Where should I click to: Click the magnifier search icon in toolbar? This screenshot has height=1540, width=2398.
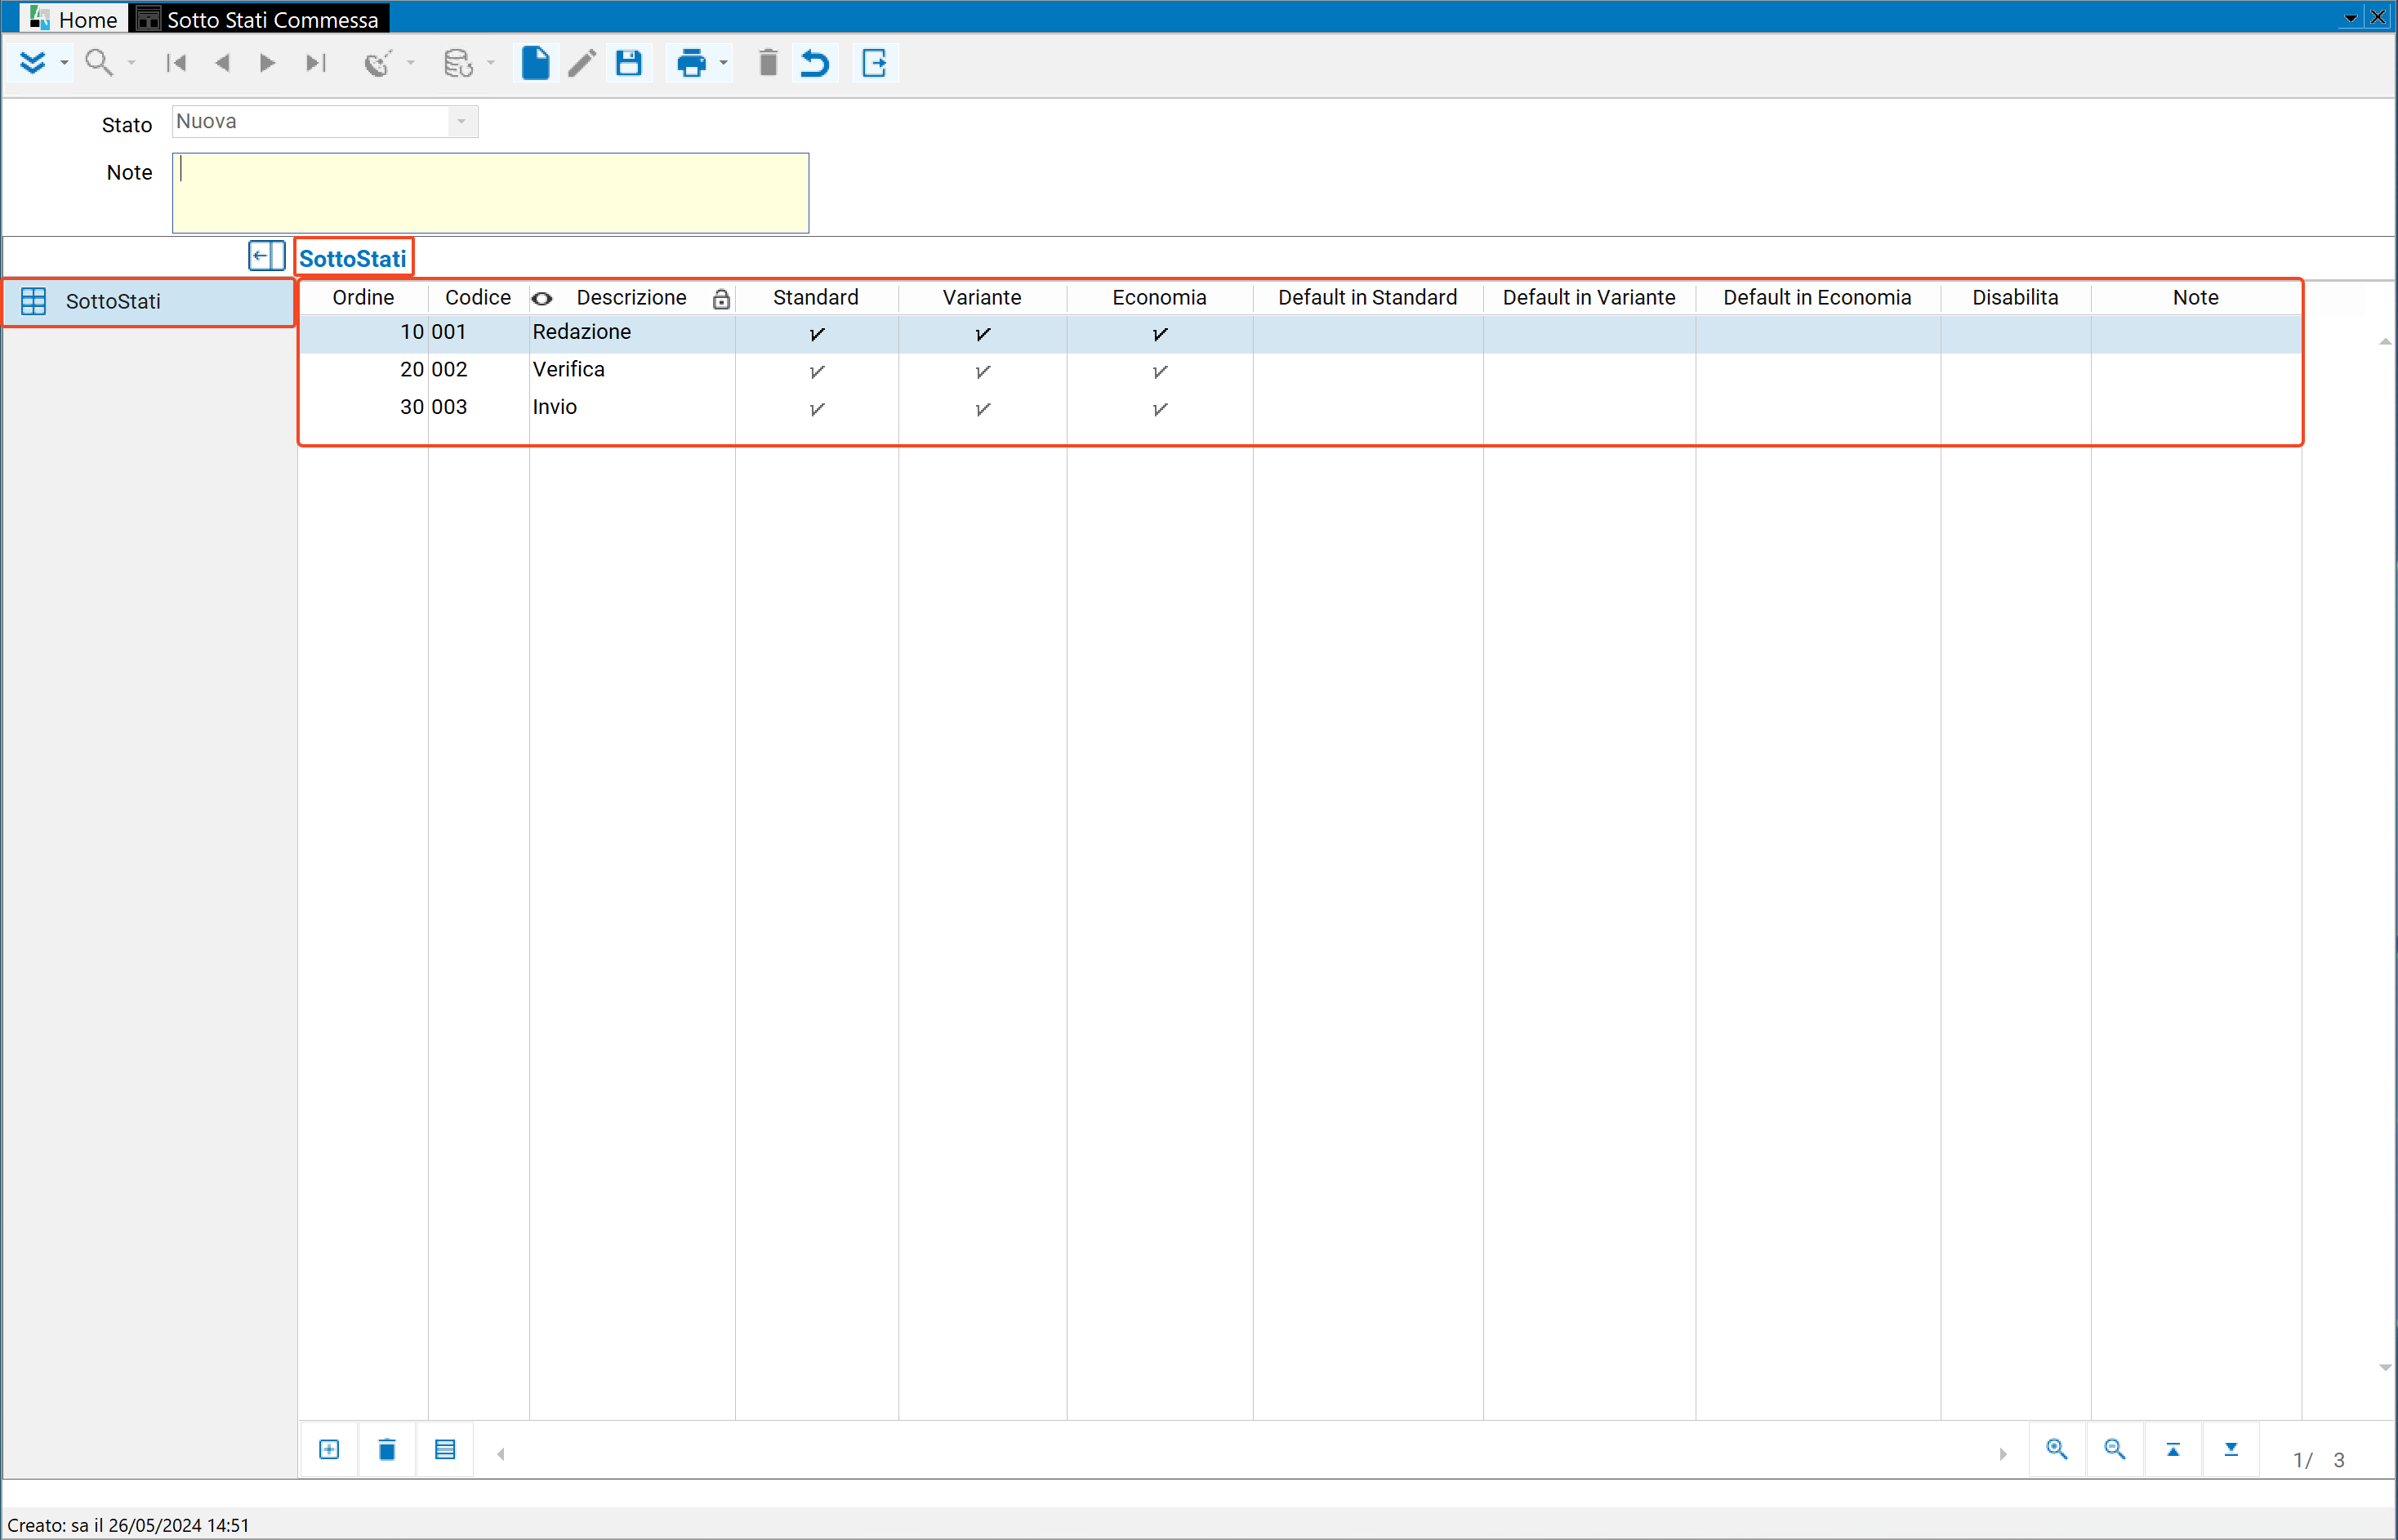99,63
